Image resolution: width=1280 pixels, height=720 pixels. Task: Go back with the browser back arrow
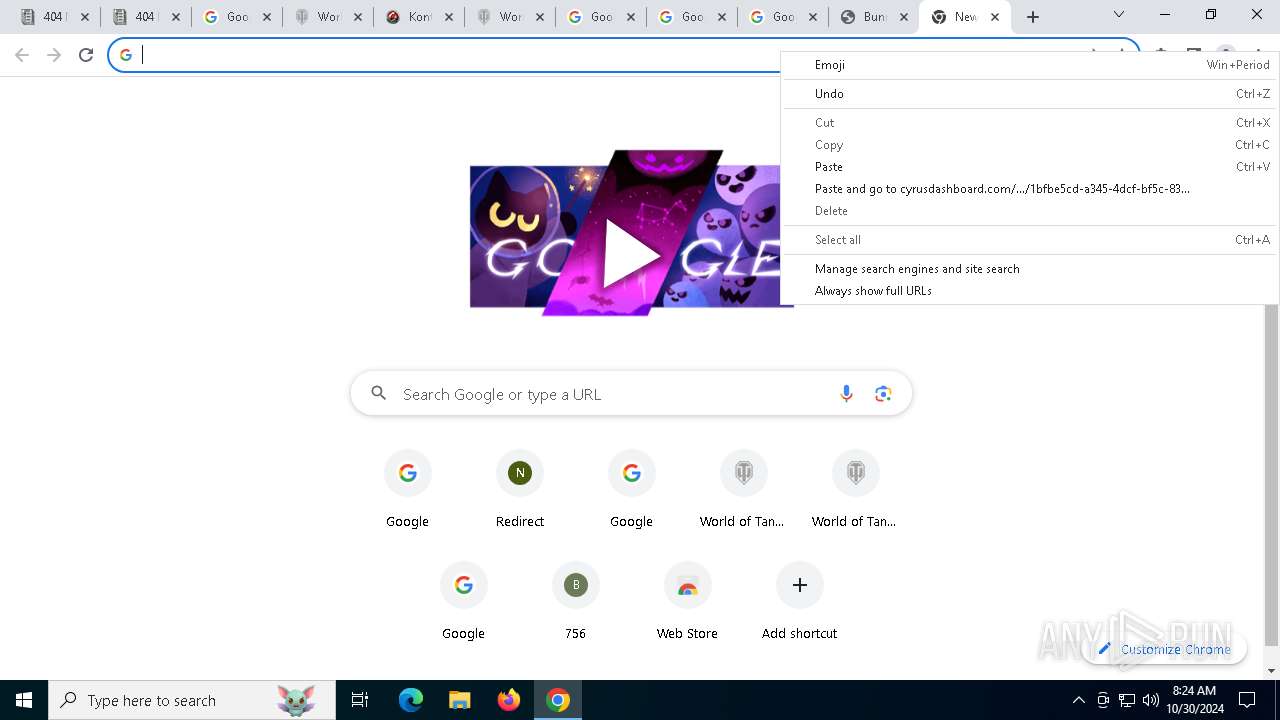(x=22, y=55)
